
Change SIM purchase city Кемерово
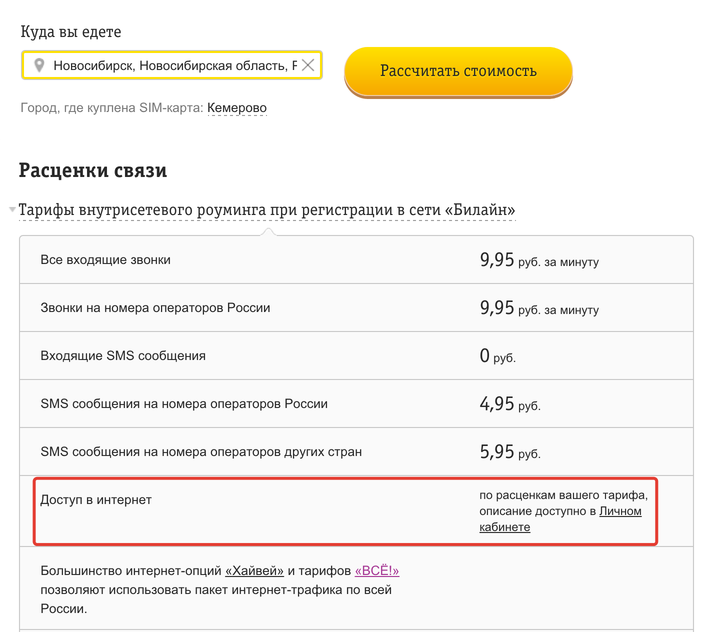pyautogui.click(x=237, y=108)
